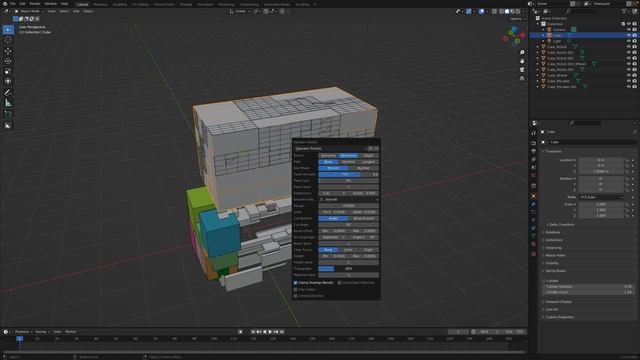
Task: Select the Move tool
Action: pyautogui.click(x=8, y=51)
